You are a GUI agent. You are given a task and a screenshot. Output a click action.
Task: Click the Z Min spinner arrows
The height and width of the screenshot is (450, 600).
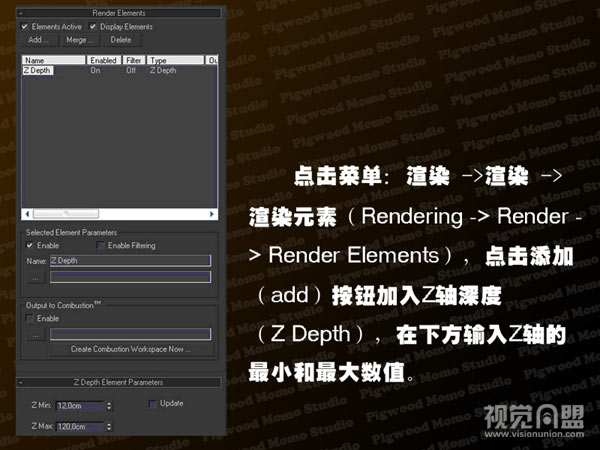108,405
